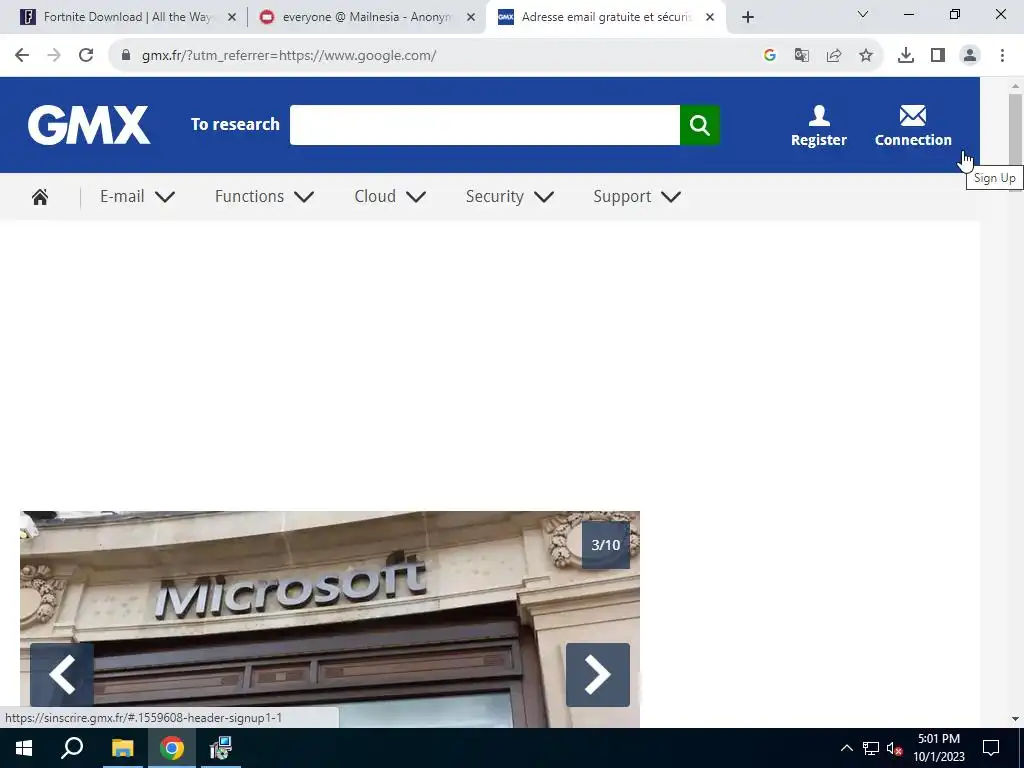Reload the page with the refresh icon
This screenshot has height=768, width=1024.
(x=86, y=56)
